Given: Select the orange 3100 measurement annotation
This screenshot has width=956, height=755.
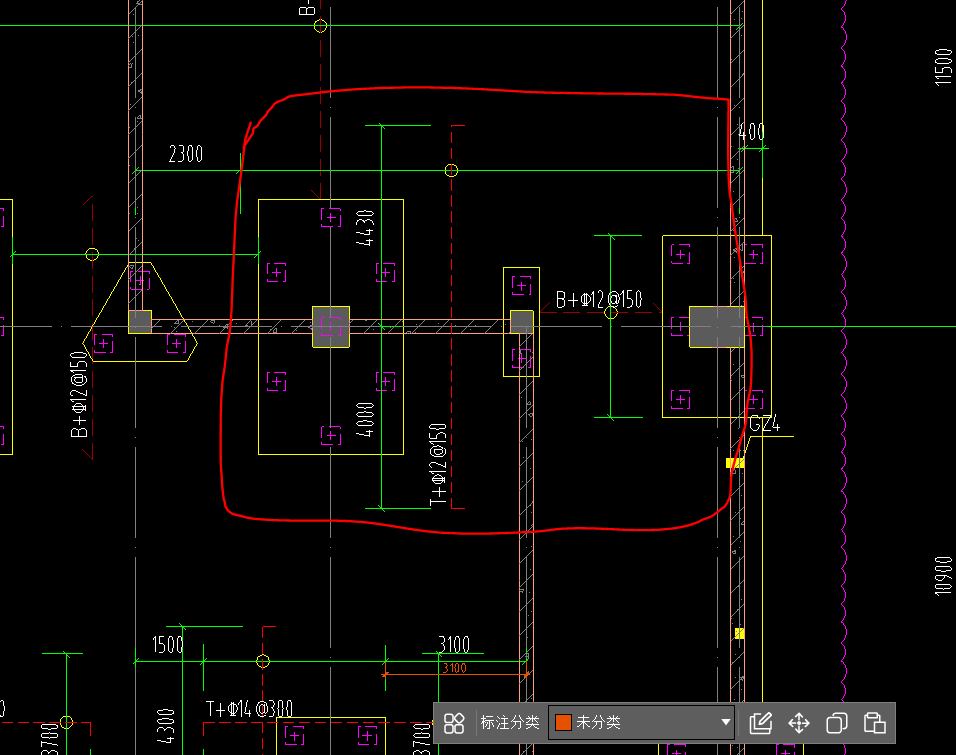Looking at the screenshot, I should (x=453, y=668).
